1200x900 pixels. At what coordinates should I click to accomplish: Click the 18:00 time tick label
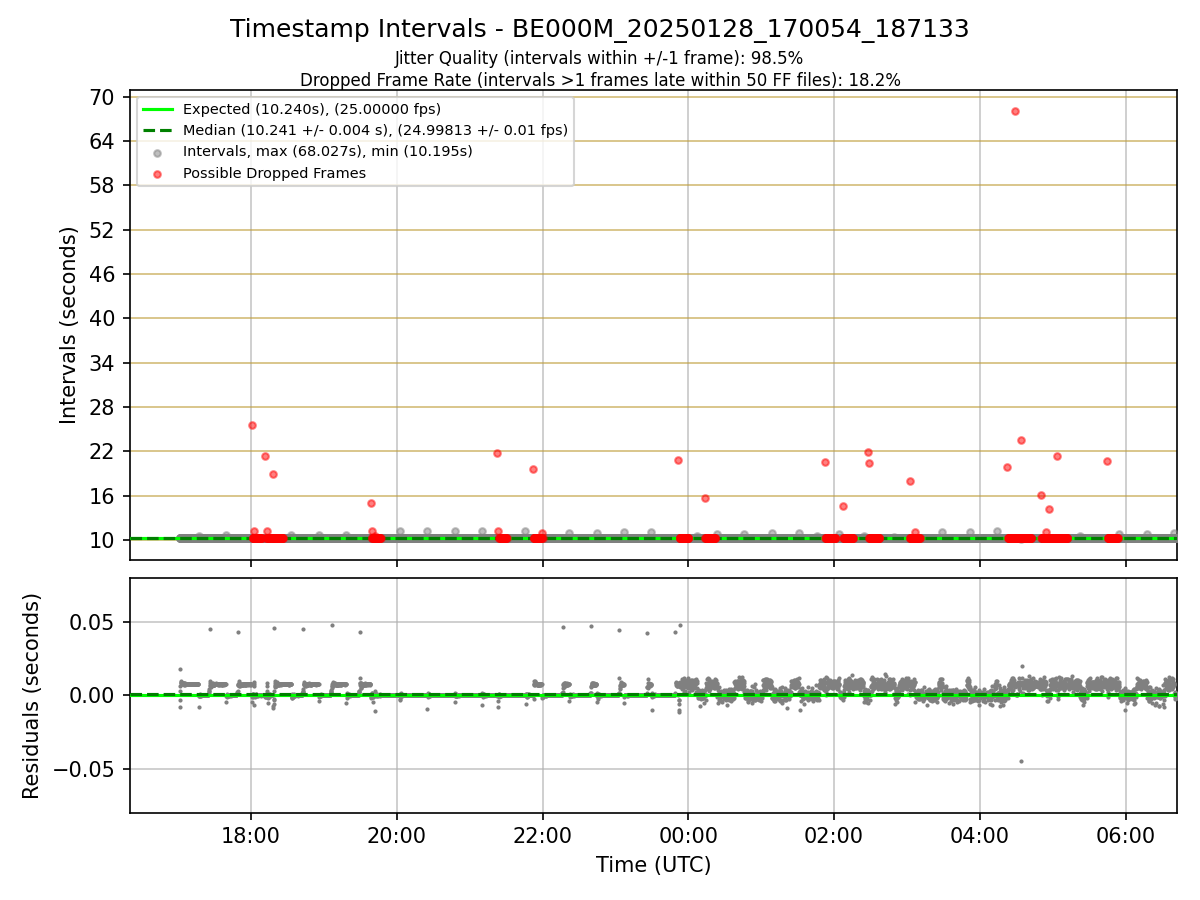[251, 836]
